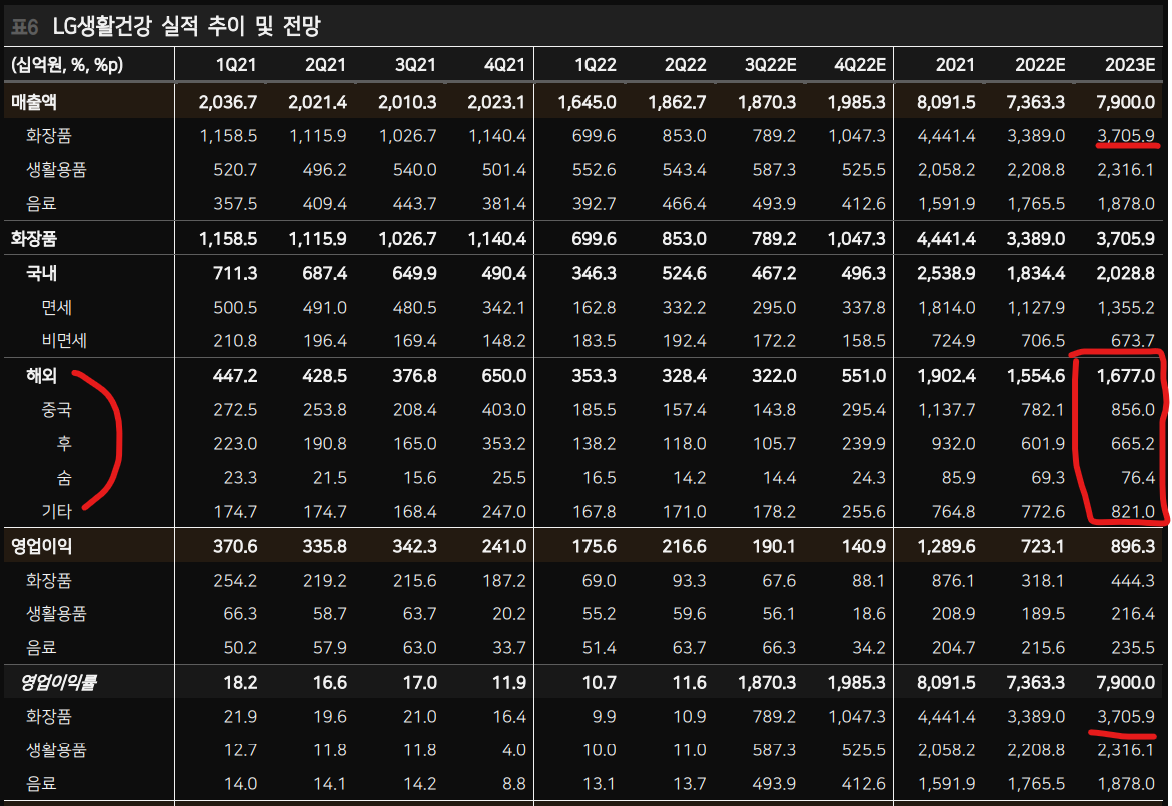The image size is (1172, 806).
Task: Select 비면세 value 724.9 for 2021
Action: (954, 341)
